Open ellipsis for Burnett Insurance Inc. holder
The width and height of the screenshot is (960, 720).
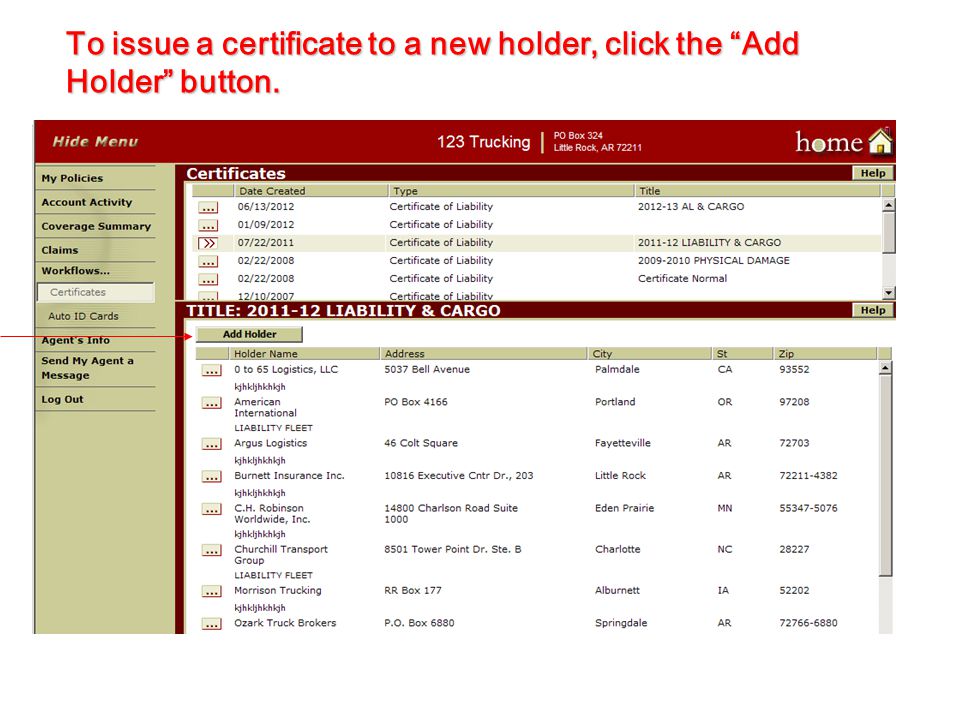pos(212,477)
